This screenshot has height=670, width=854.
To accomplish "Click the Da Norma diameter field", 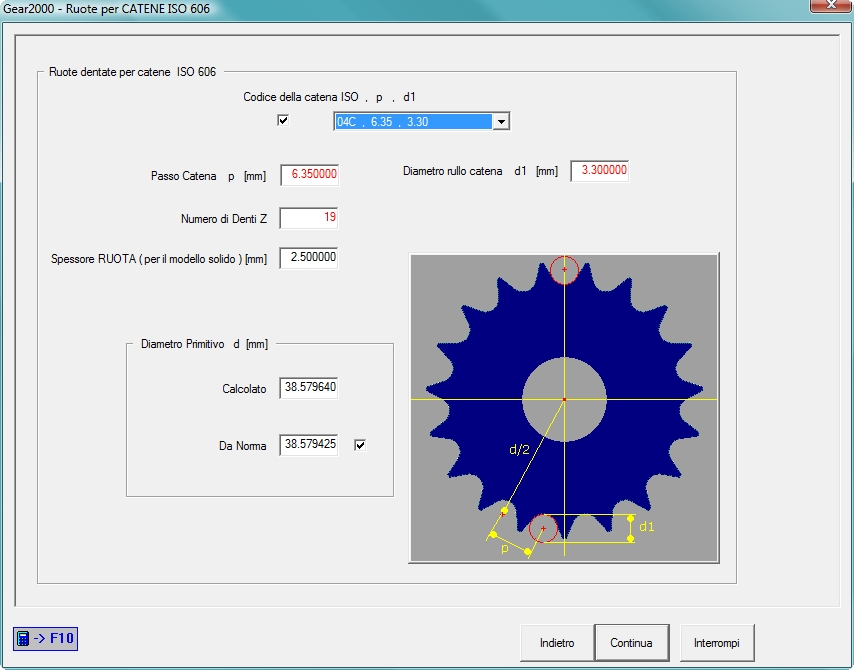I will pos(309,445).
